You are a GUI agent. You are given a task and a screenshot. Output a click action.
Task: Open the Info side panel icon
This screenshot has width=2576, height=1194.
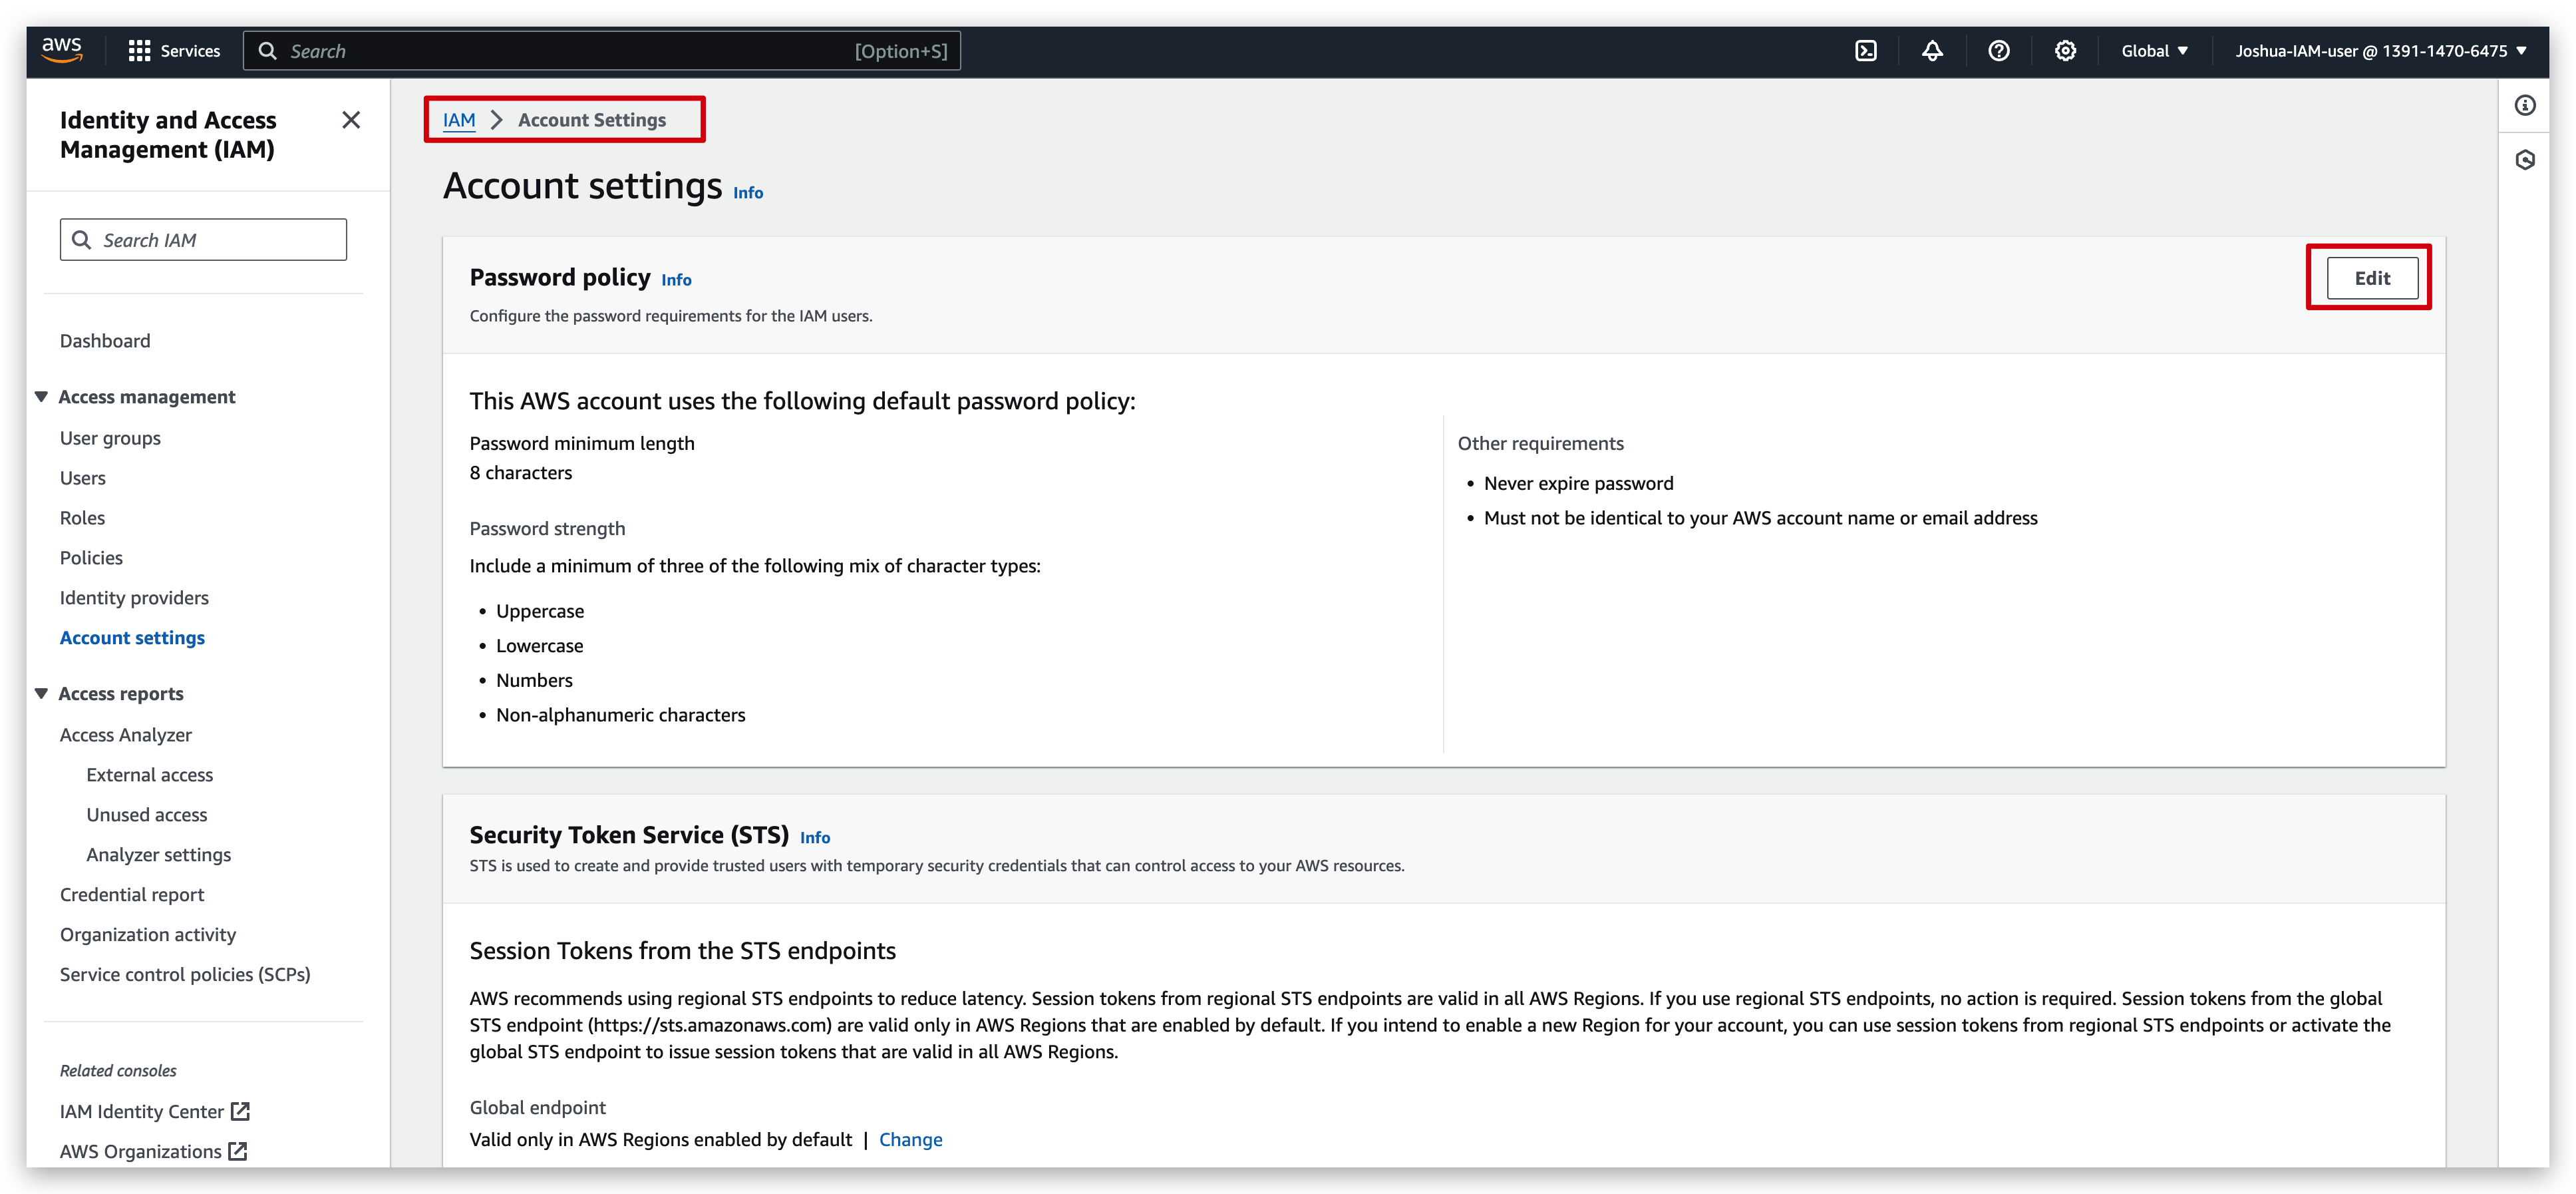pos(2525,105)
